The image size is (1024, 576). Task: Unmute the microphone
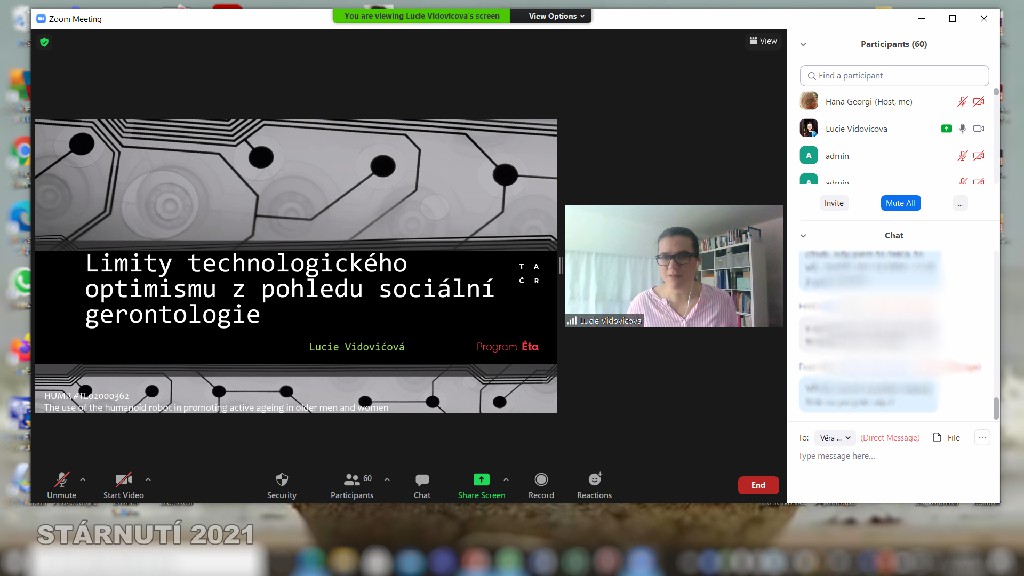click(x=61, y=480)
